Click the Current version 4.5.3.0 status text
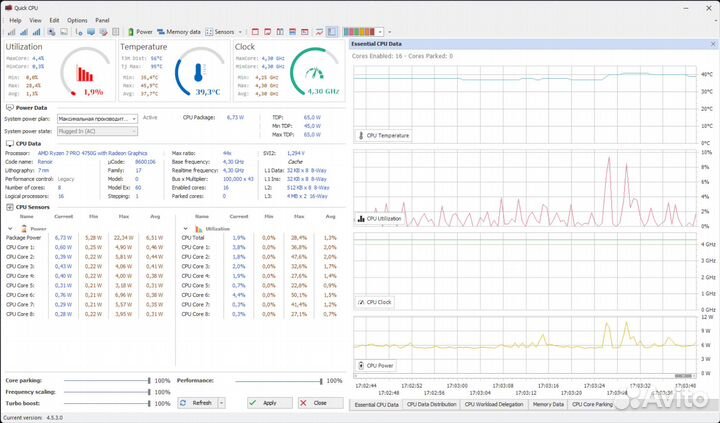 [33, 417]
